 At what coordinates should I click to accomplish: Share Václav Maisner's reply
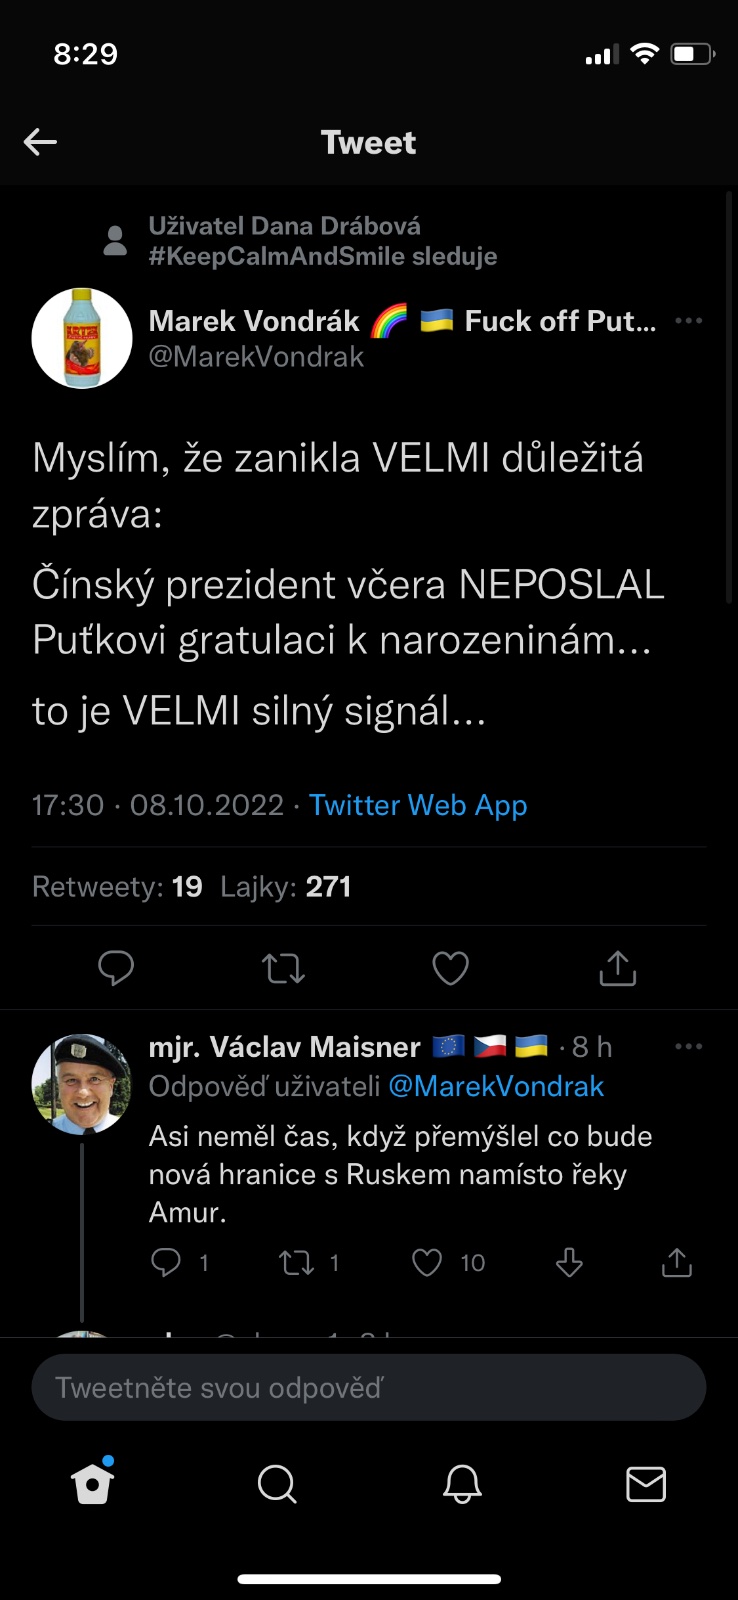677,1263
